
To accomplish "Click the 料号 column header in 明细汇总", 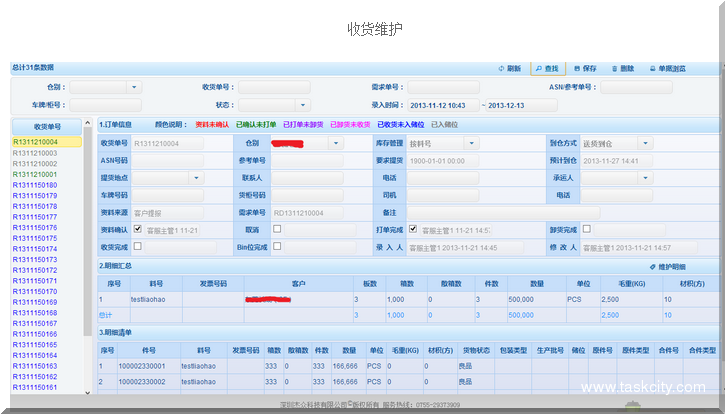I will pyautogui.click(x=156, y=284).
